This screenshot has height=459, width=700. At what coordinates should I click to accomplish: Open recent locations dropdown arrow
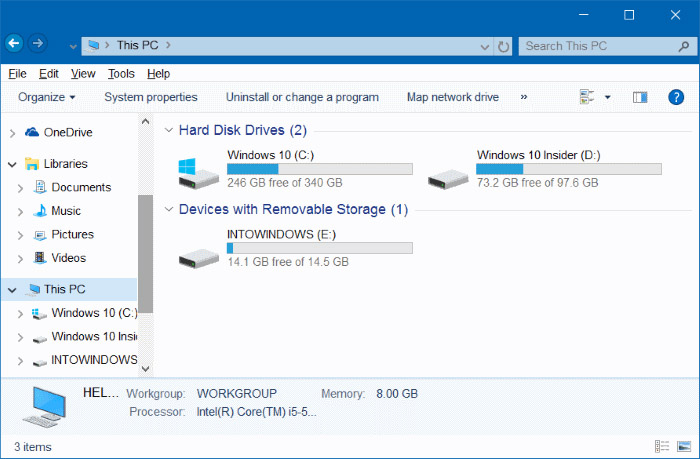pyautogui.click(x=73, y=46)
